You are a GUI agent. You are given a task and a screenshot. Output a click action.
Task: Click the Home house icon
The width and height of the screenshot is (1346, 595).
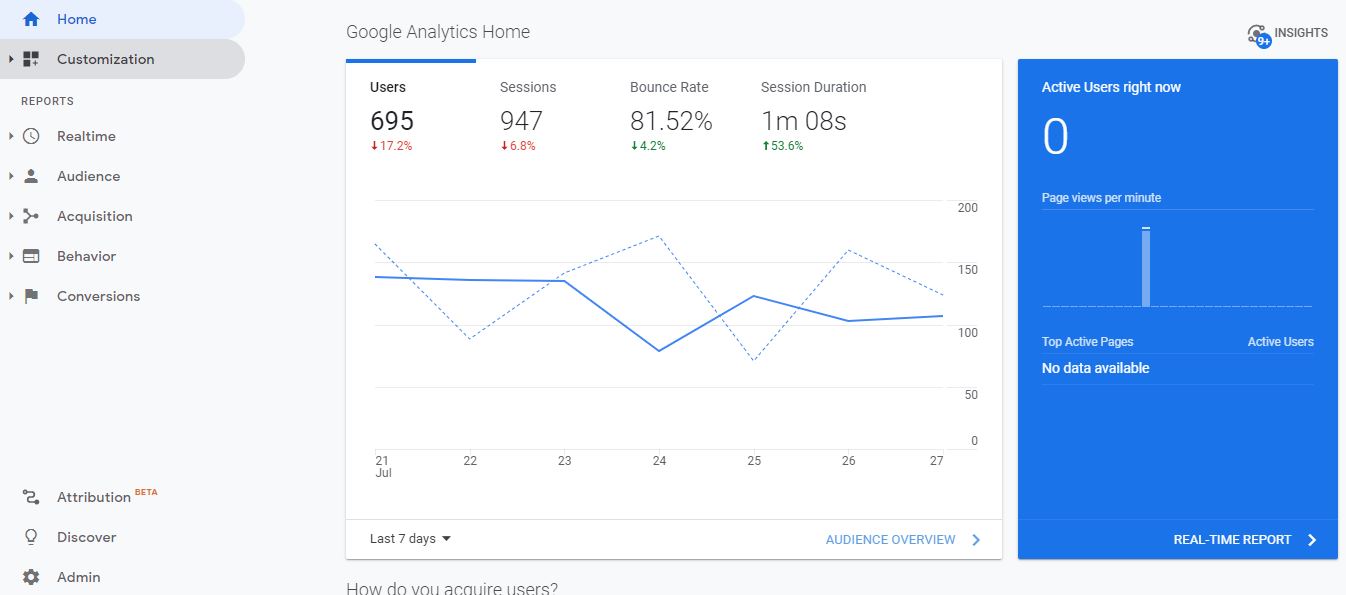(x=31, y=19)
